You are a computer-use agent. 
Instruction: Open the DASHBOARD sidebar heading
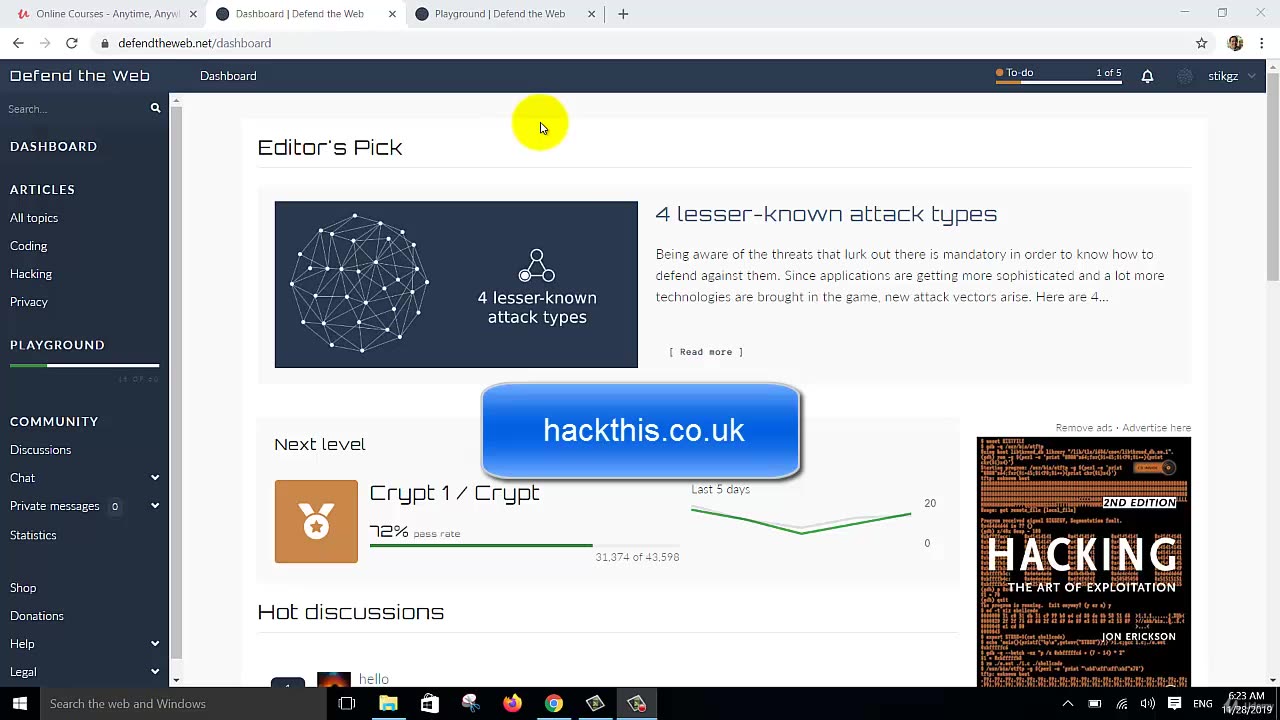54,146
